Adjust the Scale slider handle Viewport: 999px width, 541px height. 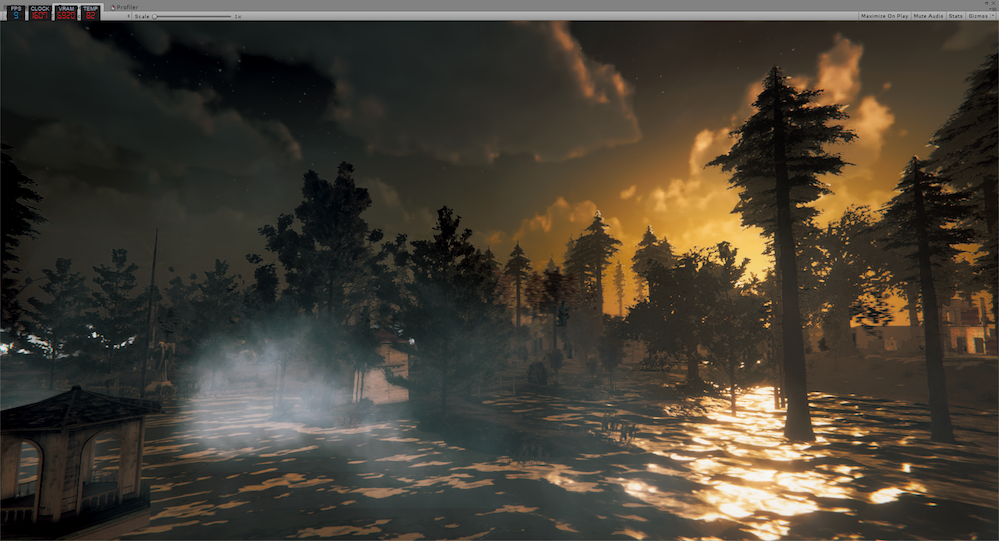[155, 16]
